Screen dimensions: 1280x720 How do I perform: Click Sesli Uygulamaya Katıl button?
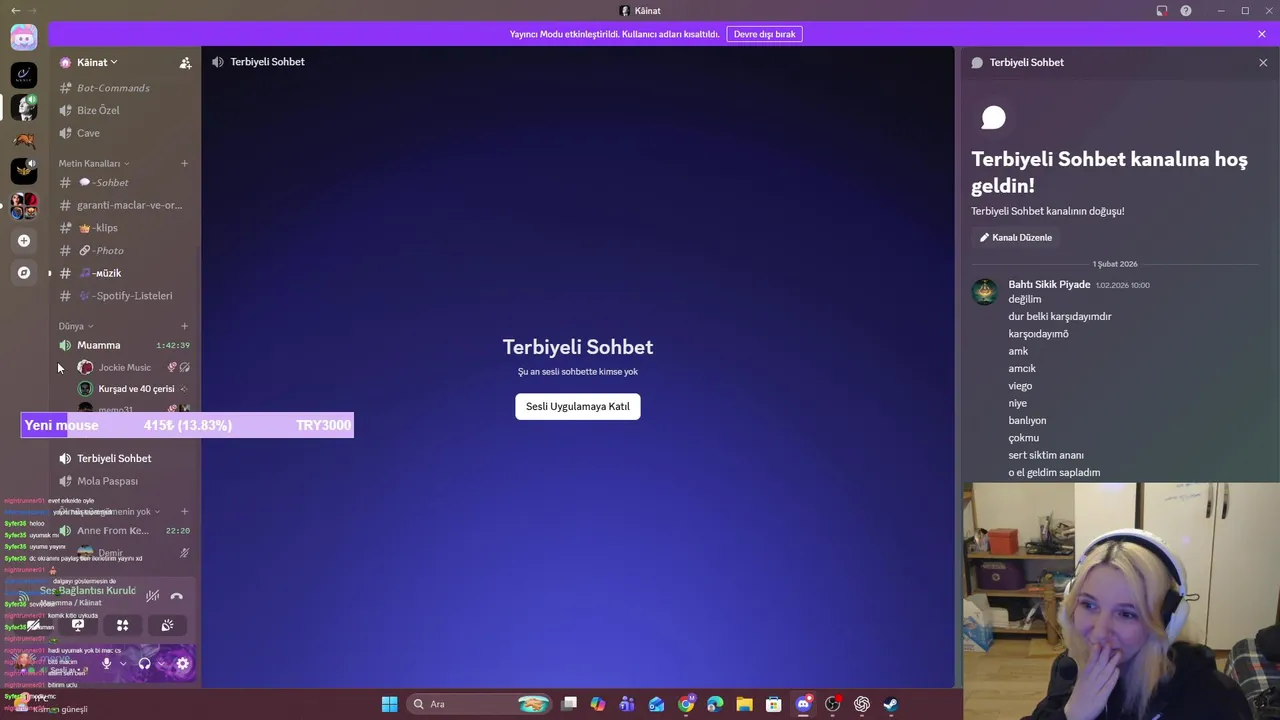(578, 406)
